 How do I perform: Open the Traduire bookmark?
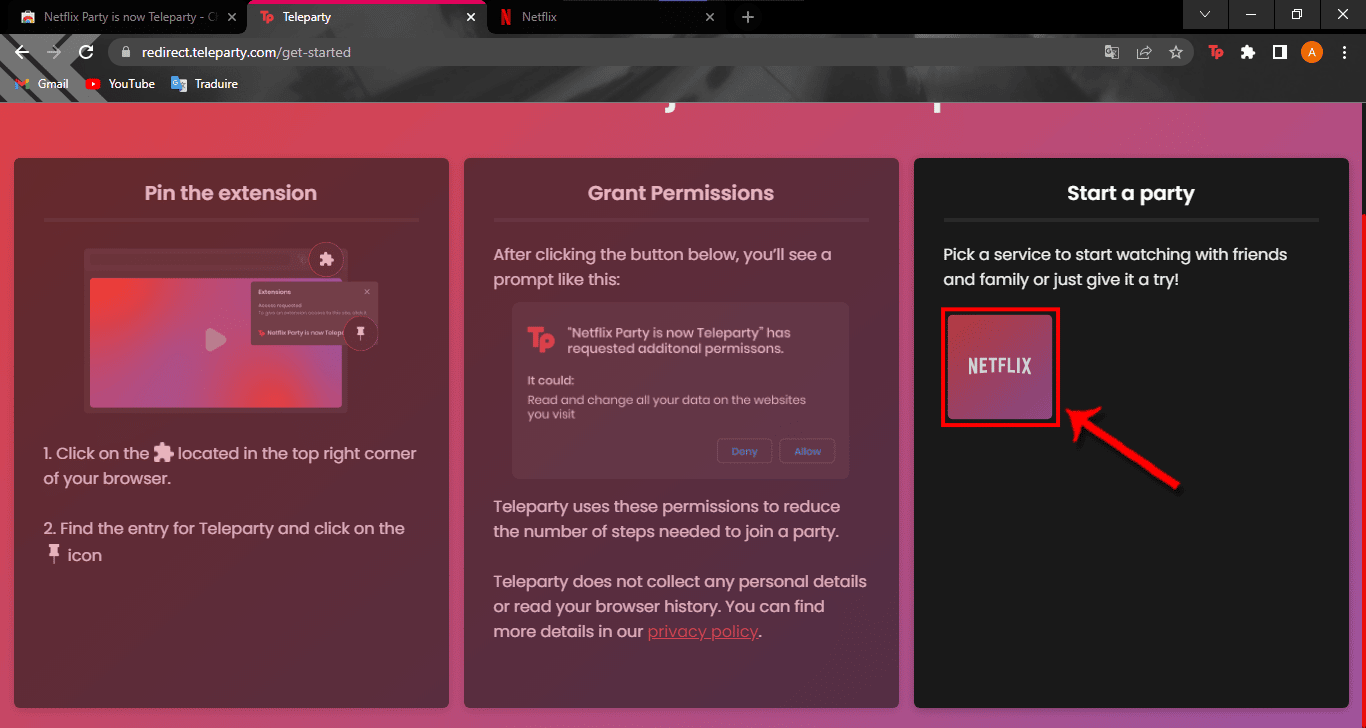pos(205,84)
